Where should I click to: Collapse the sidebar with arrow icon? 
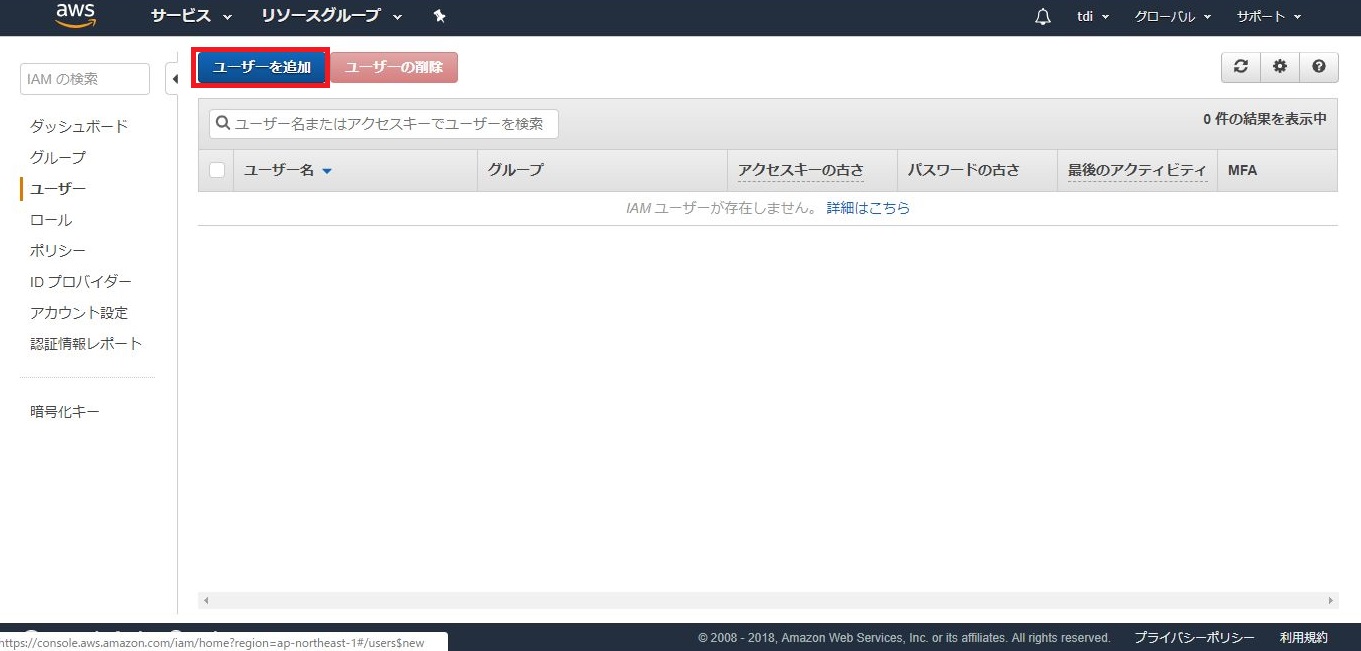[x=174, y=79]
